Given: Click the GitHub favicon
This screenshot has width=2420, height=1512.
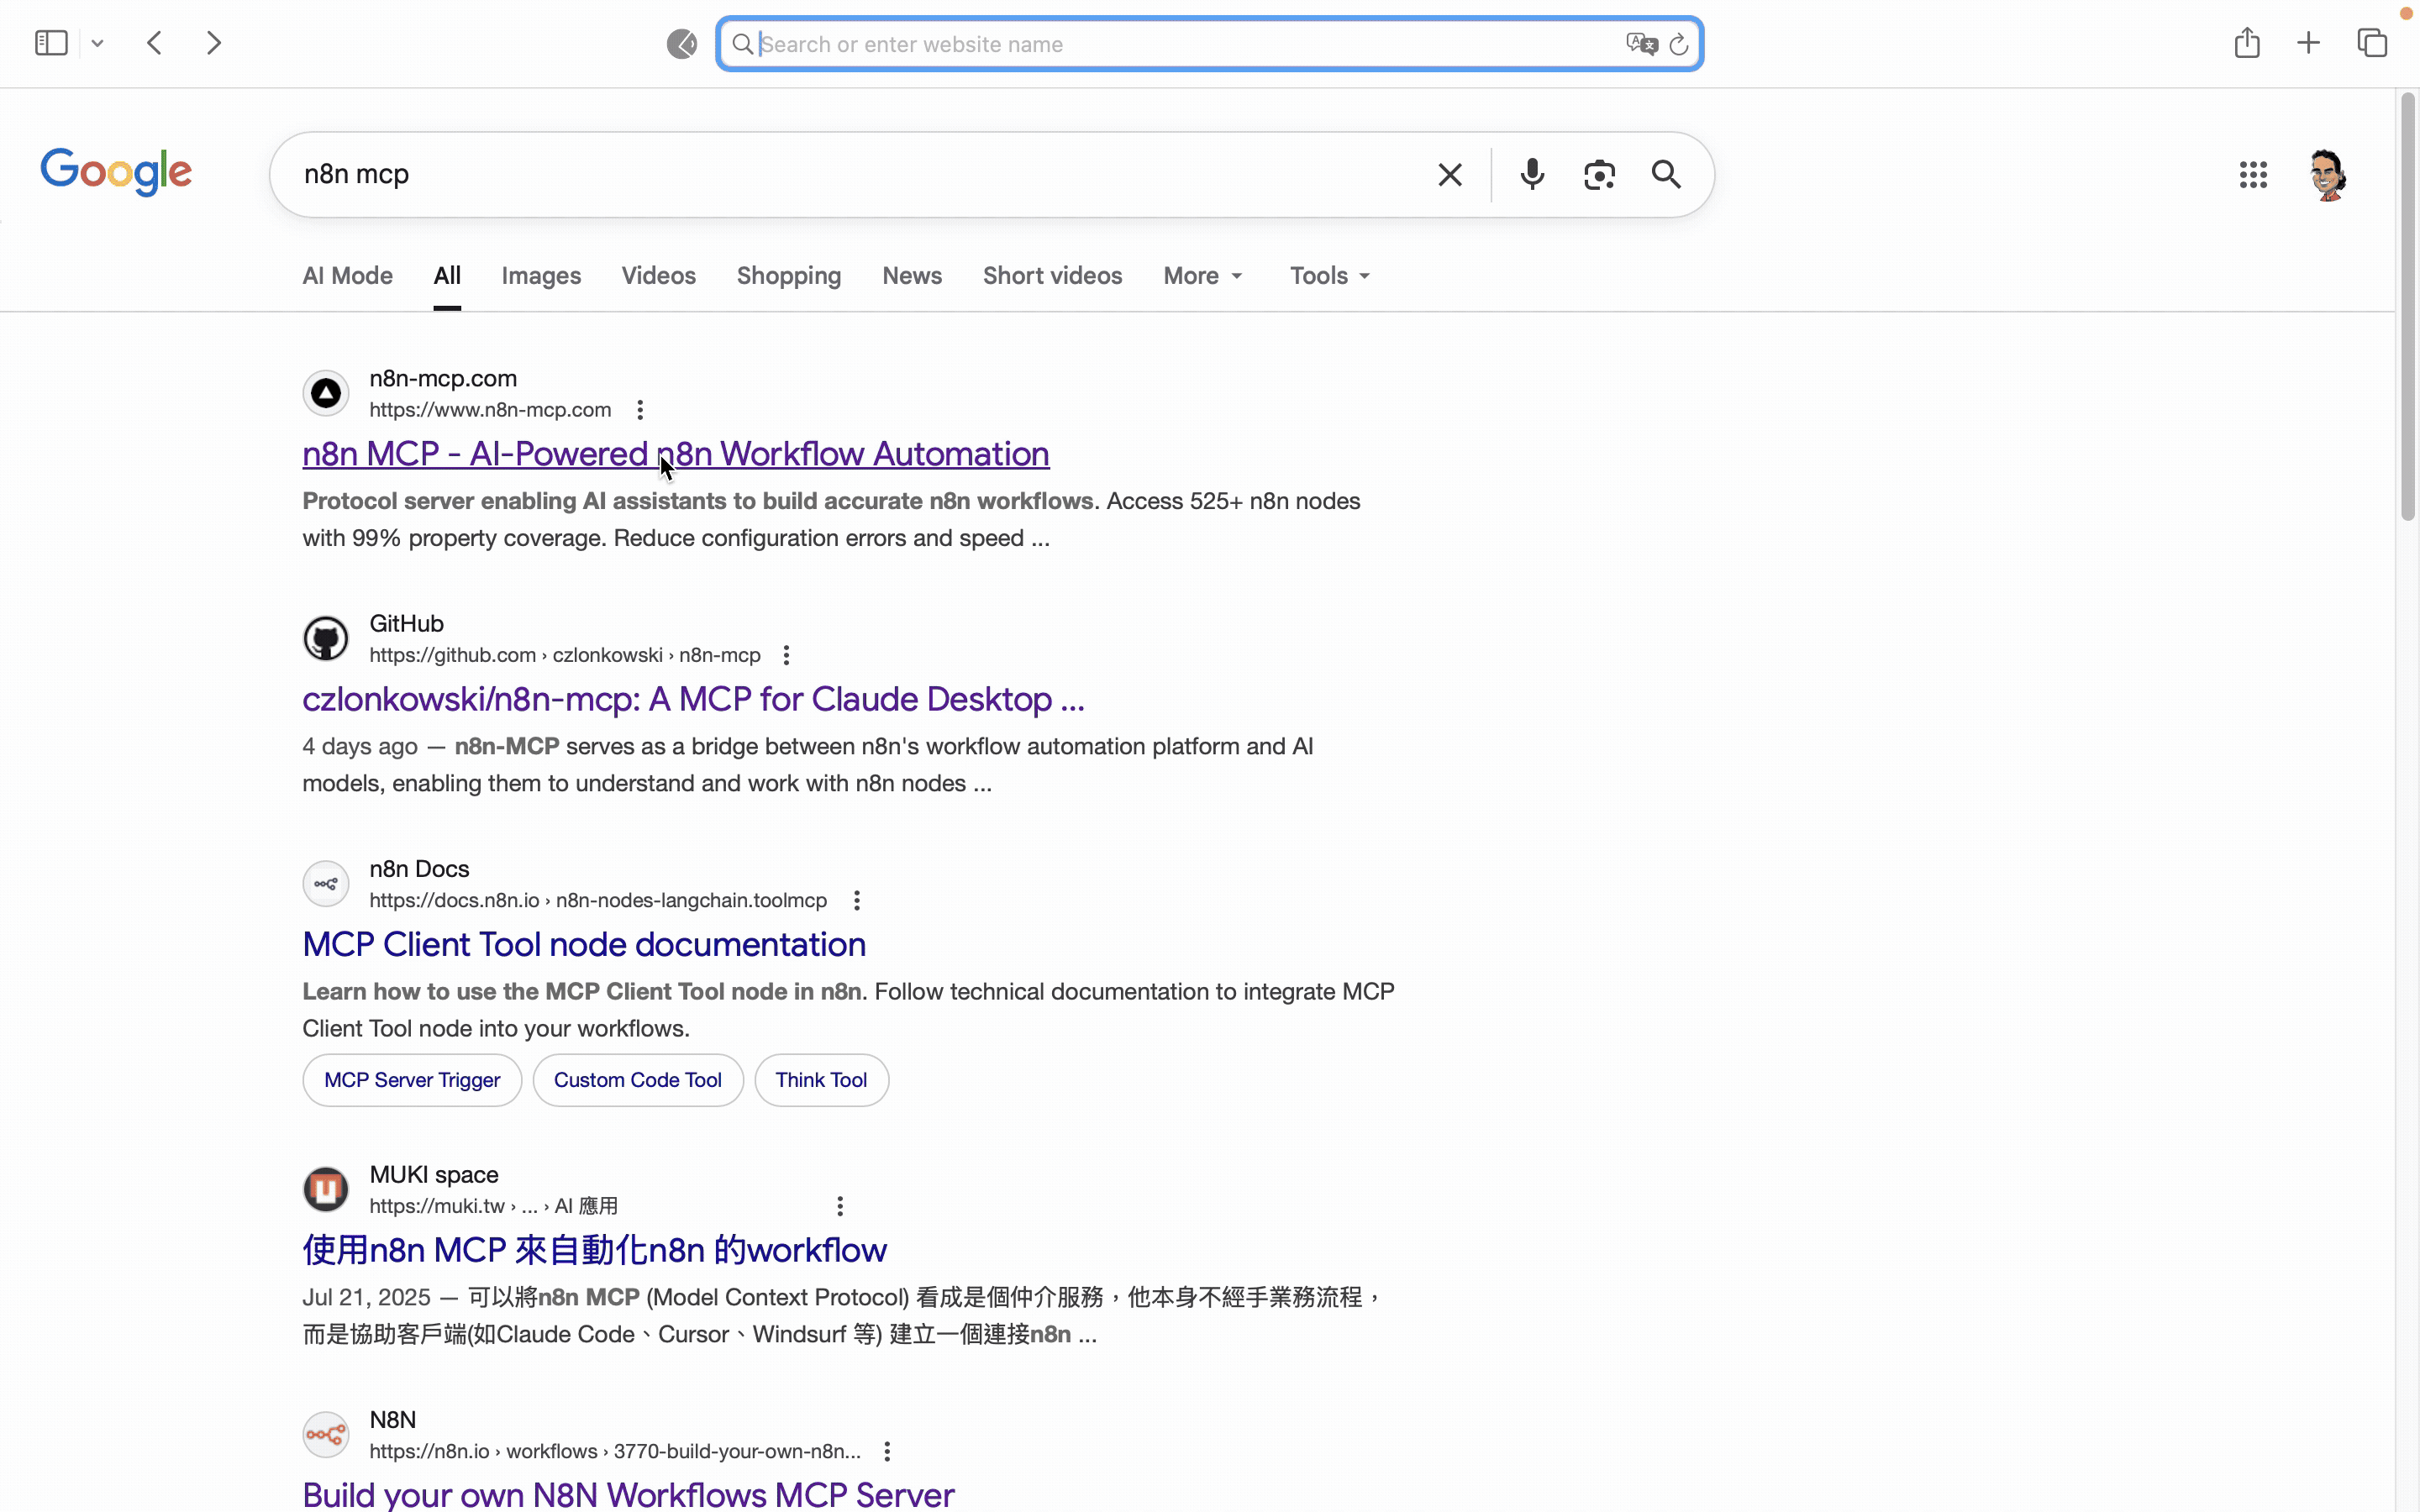Looking at the screenshot, I should pos(326,638).
